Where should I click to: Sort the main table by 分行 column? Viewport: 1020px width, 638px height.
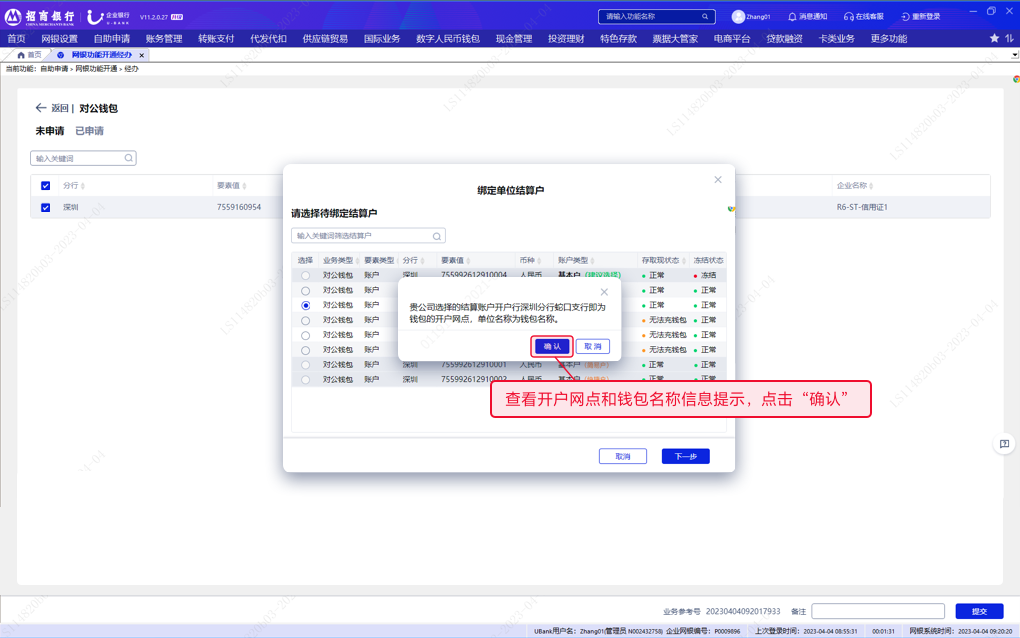[x=83, y=186]
